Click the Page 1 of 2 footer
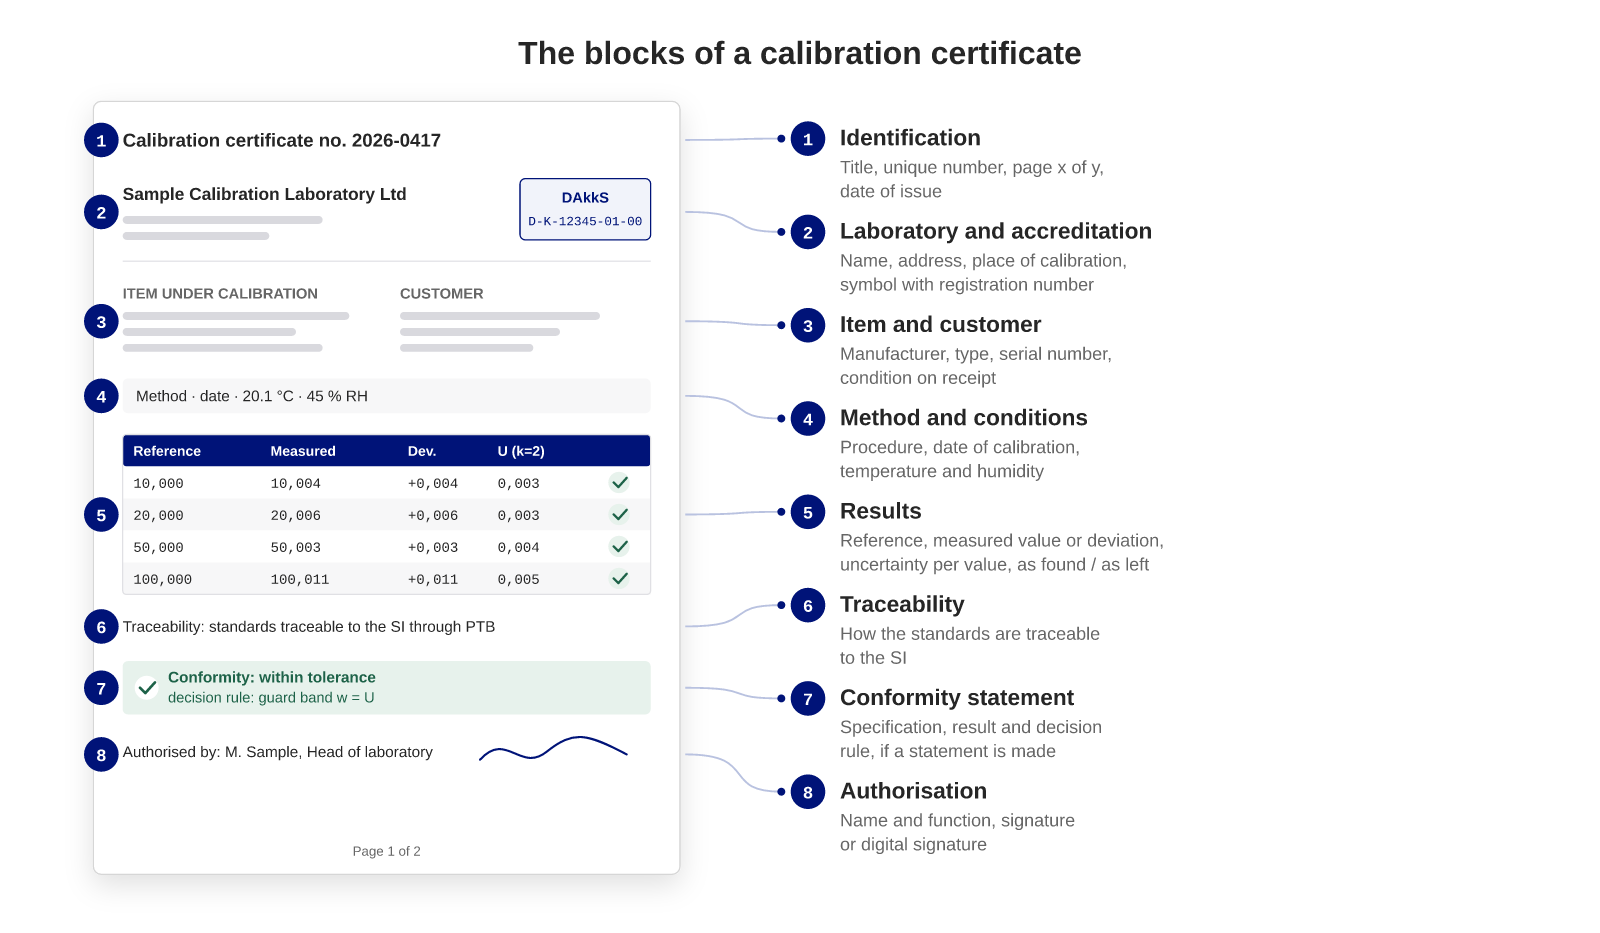Image resolution: width=1600 pixels, height=933 pixels. click(387, 851)
